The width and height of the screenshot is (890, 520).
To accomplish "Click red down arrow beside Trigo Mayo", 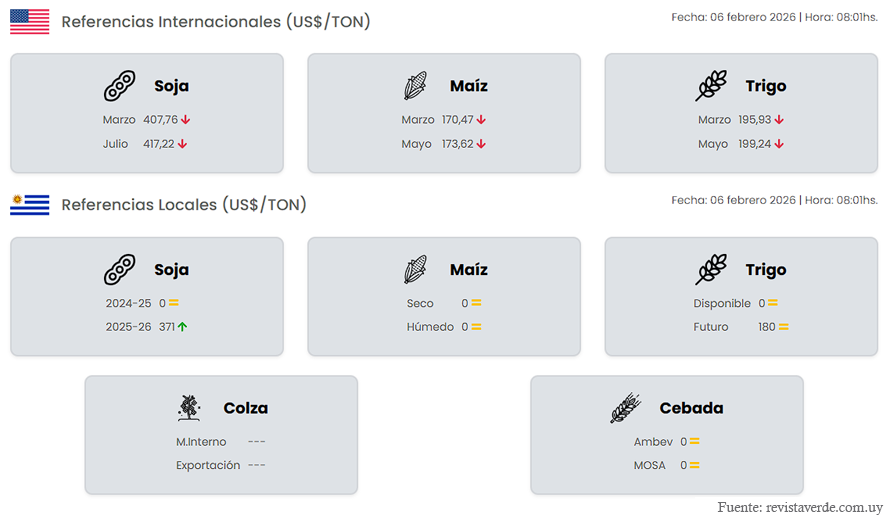I will click(x=779, y=144).
